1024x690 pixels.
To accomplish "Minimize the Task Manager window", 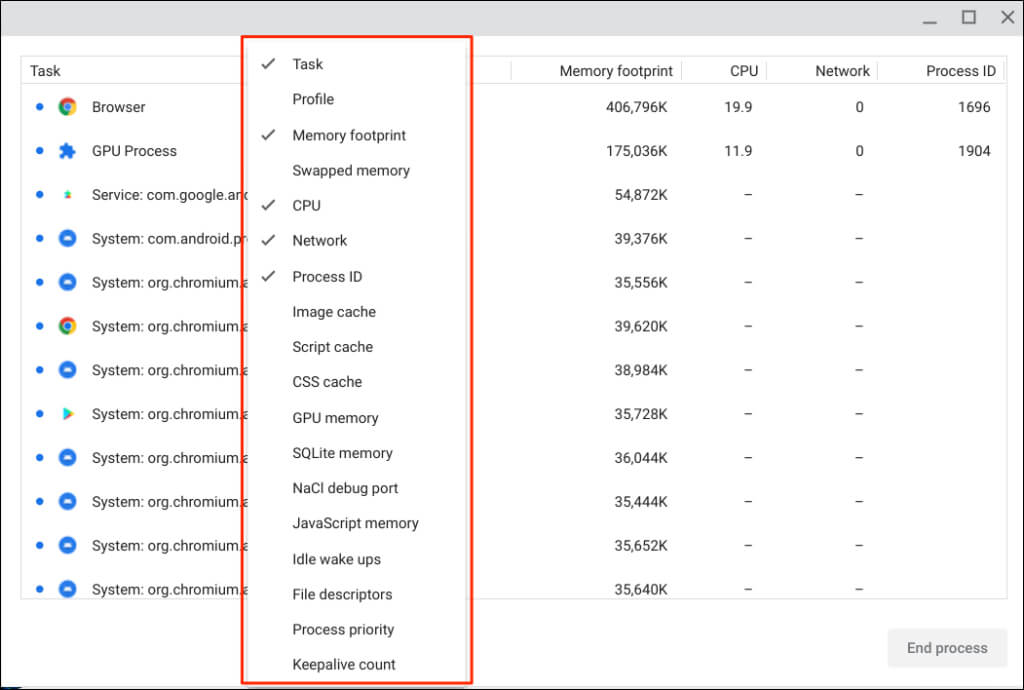I will [931, 18].
